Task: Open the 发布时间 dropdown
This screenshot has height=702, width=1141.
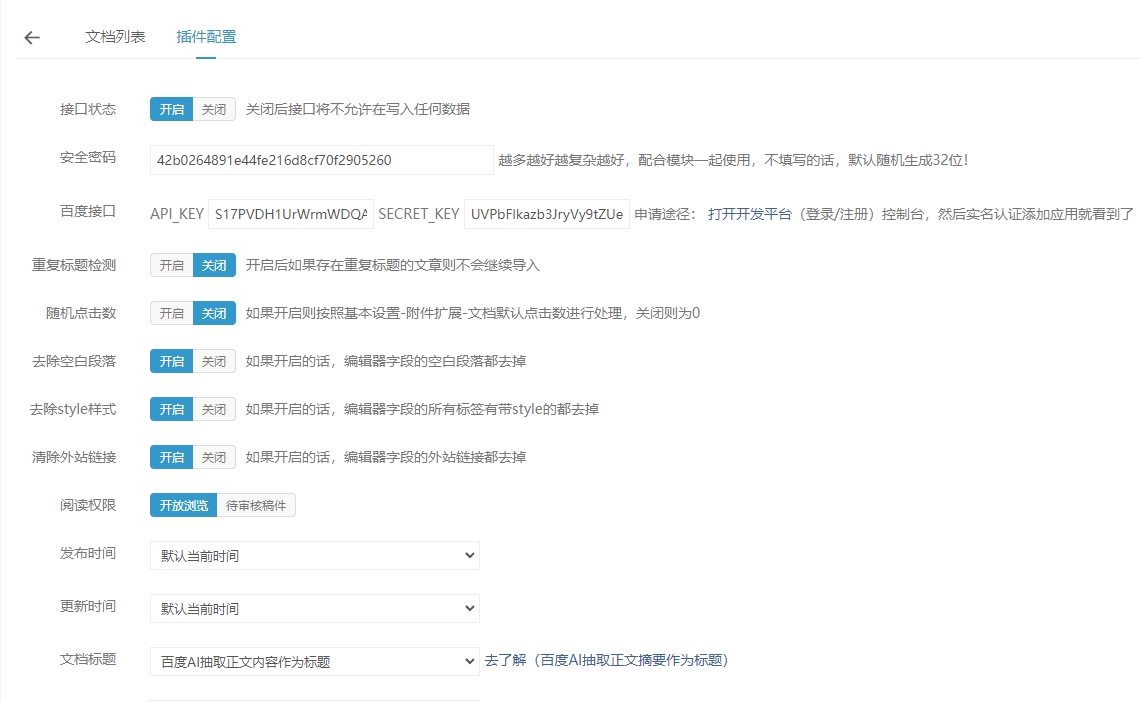Action: (x=314, y=556)
